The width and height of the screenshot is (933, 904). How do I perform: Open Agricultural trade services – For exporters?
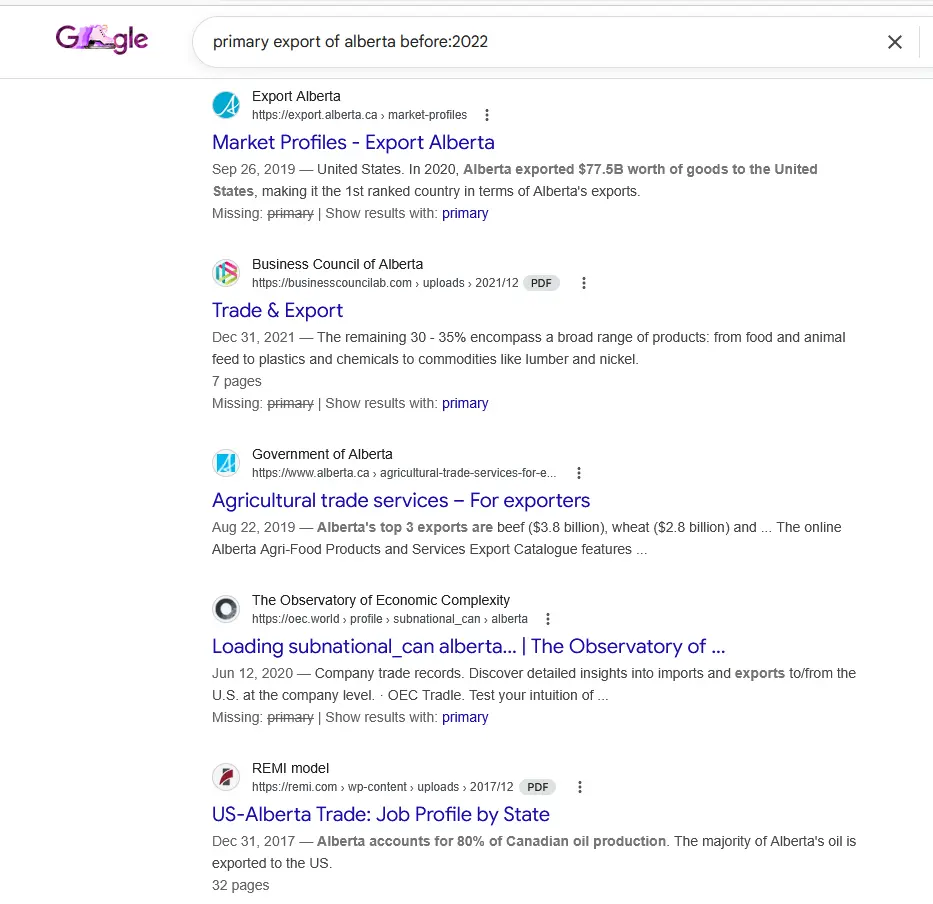pos(401,500)
